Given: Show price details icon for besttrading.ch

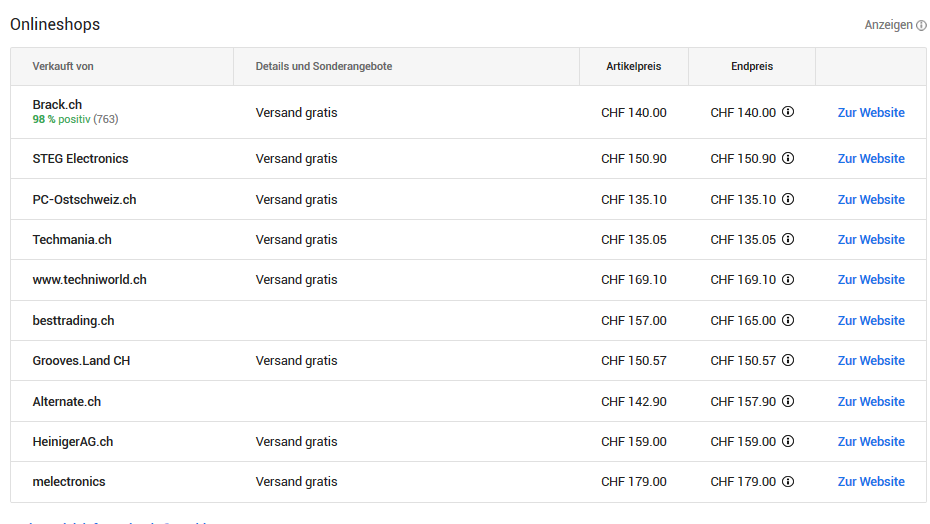Looking at the screenshot, I should [788, 321].
